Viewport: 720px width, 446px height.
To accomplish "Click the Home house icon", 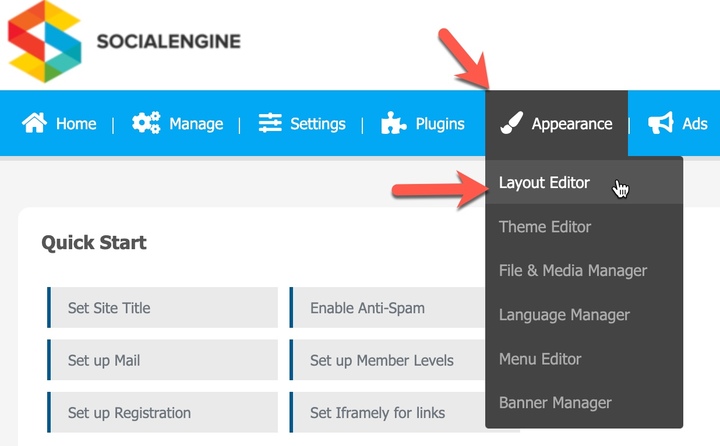I will pyautogui.click(x=34, y=123).
